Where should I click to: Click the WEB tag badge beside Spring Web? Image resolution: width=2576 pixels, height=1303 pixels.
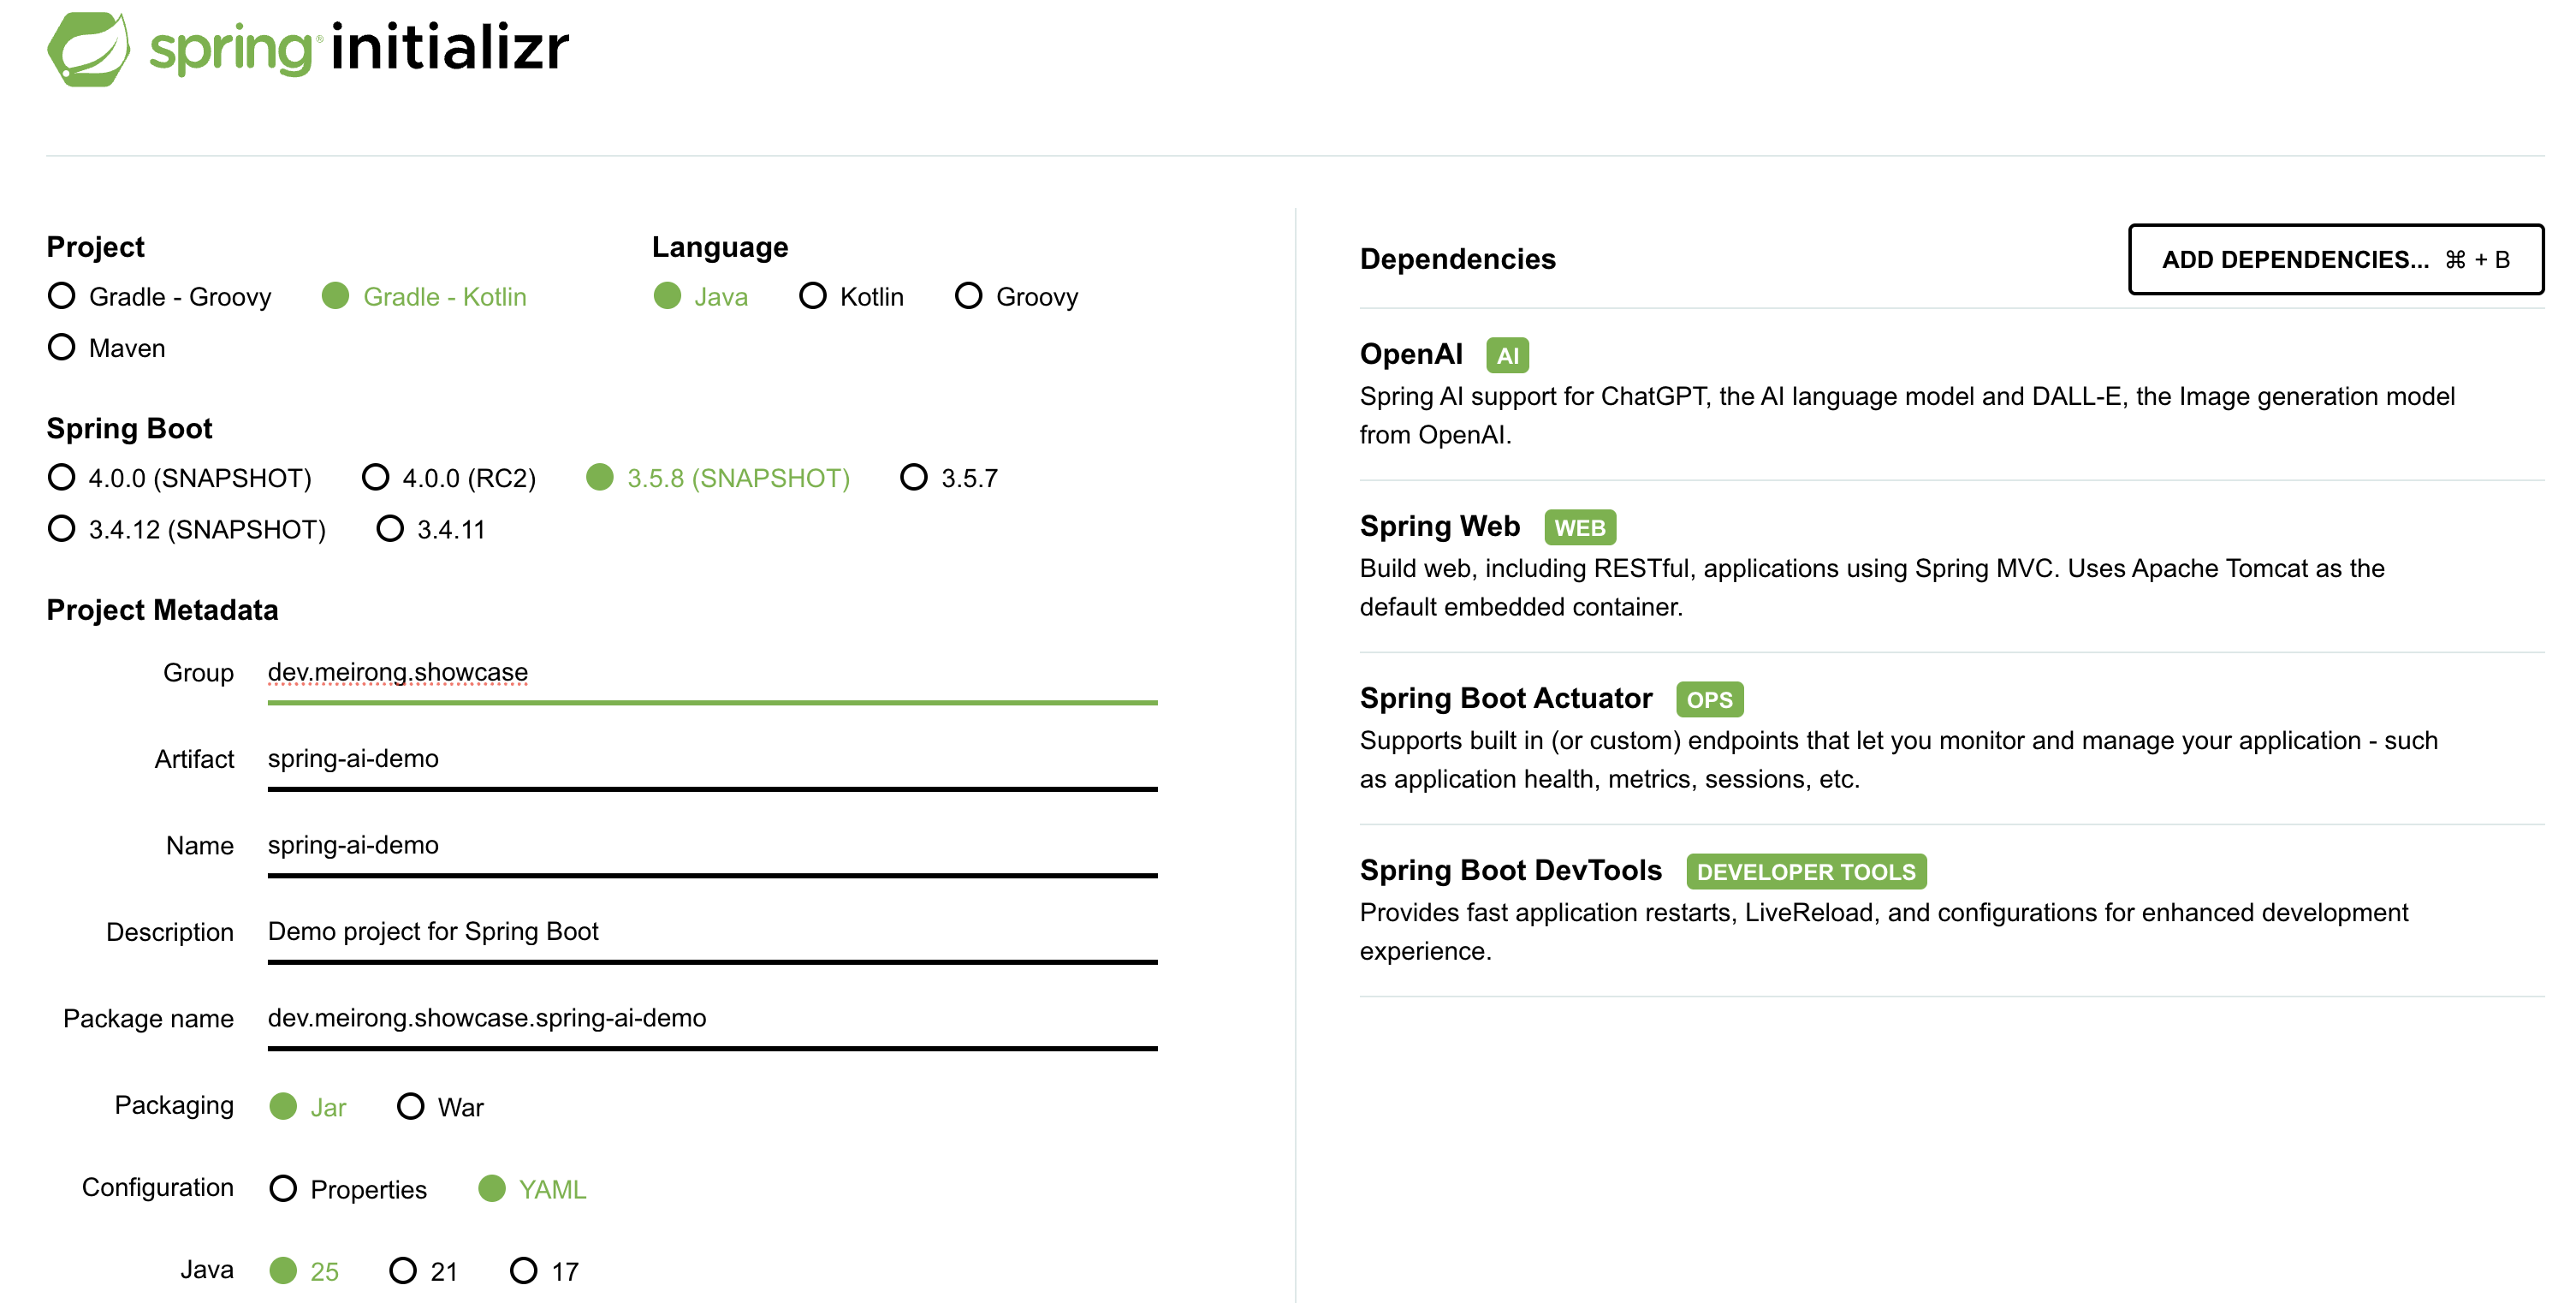pos(1579,527)
